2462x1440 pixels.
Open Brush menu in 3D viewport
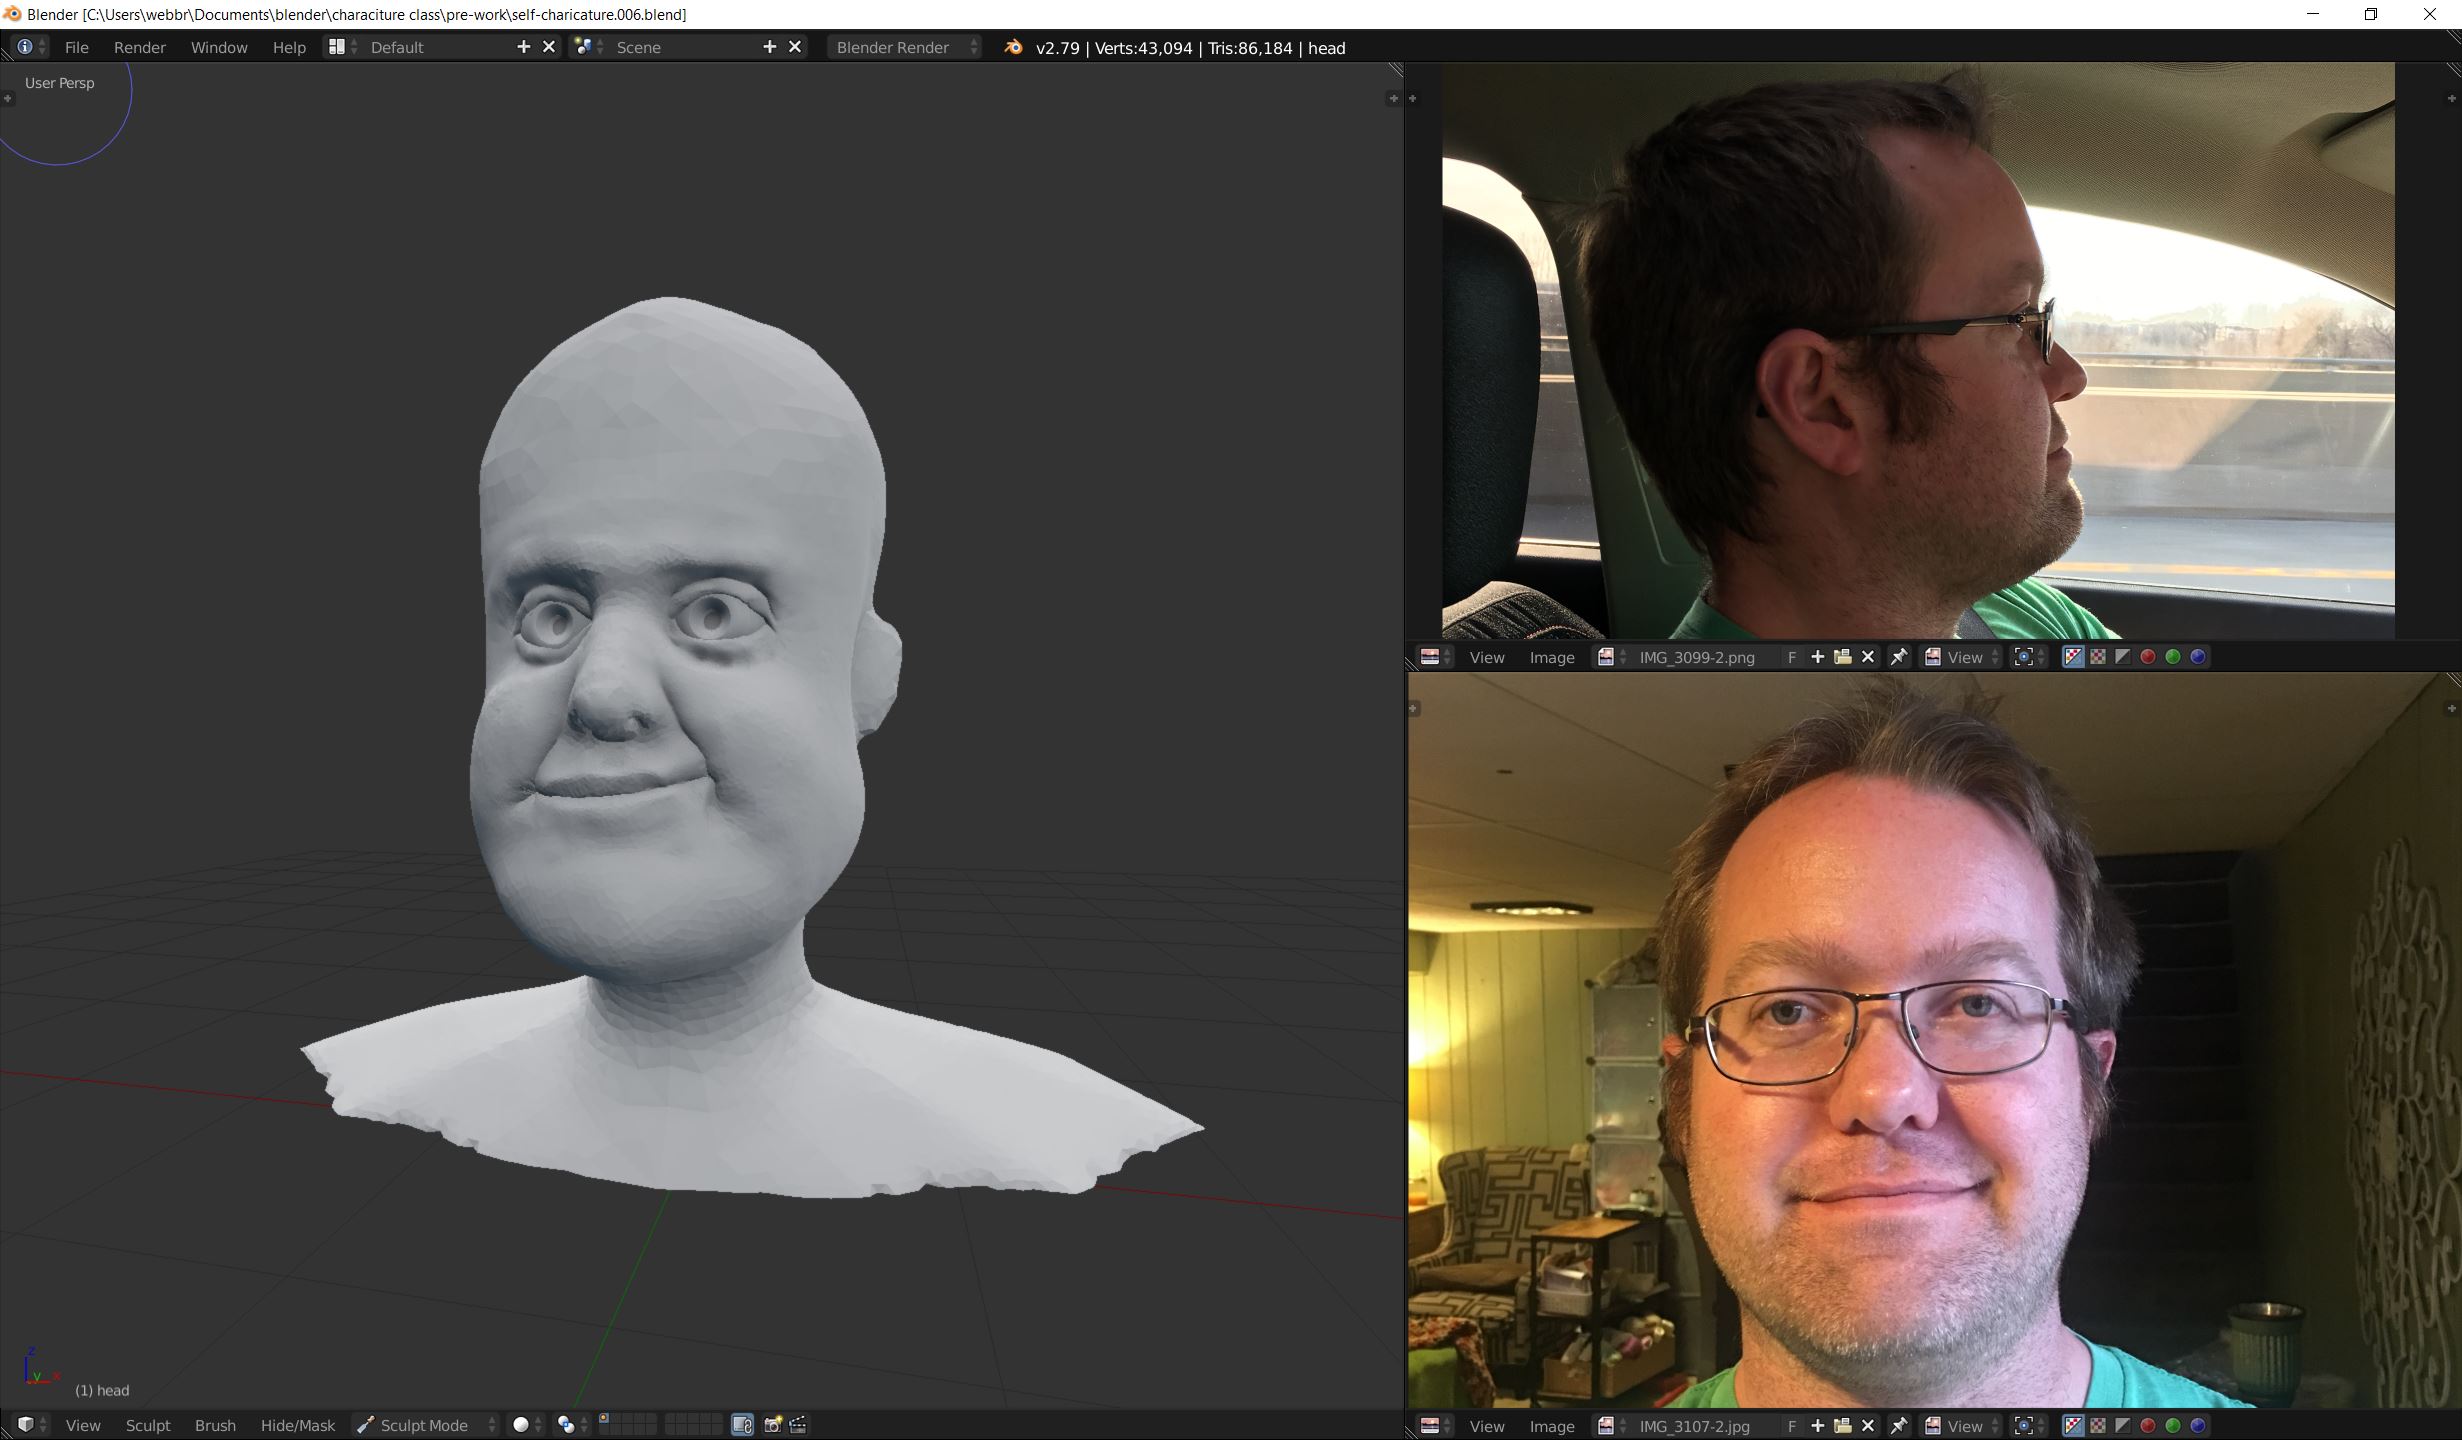pos(215,1425)
